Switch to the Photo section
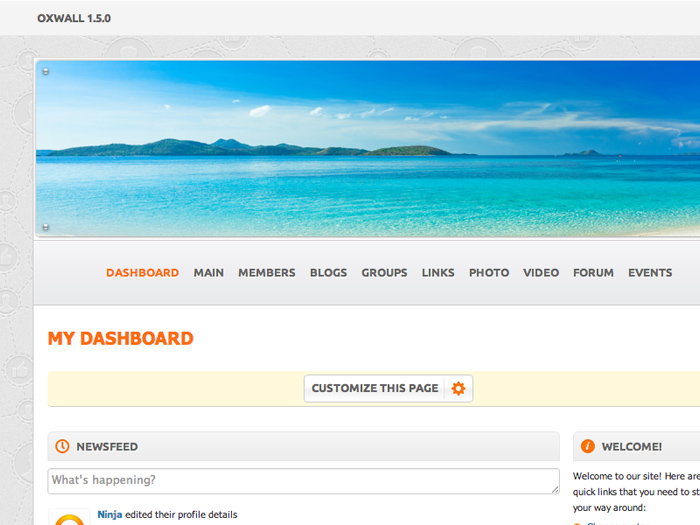 pos(489,273)
